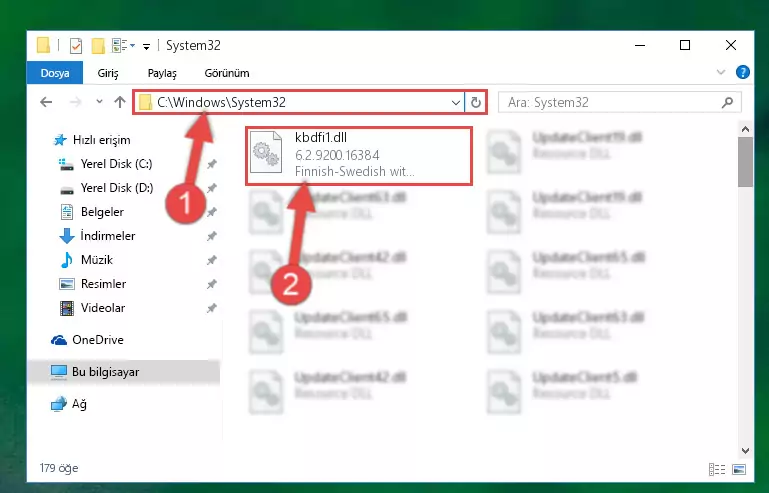Select Bu bilgisayar in navigation pane
This screenshot has height=493, width=769.
(x=124, y=372)
